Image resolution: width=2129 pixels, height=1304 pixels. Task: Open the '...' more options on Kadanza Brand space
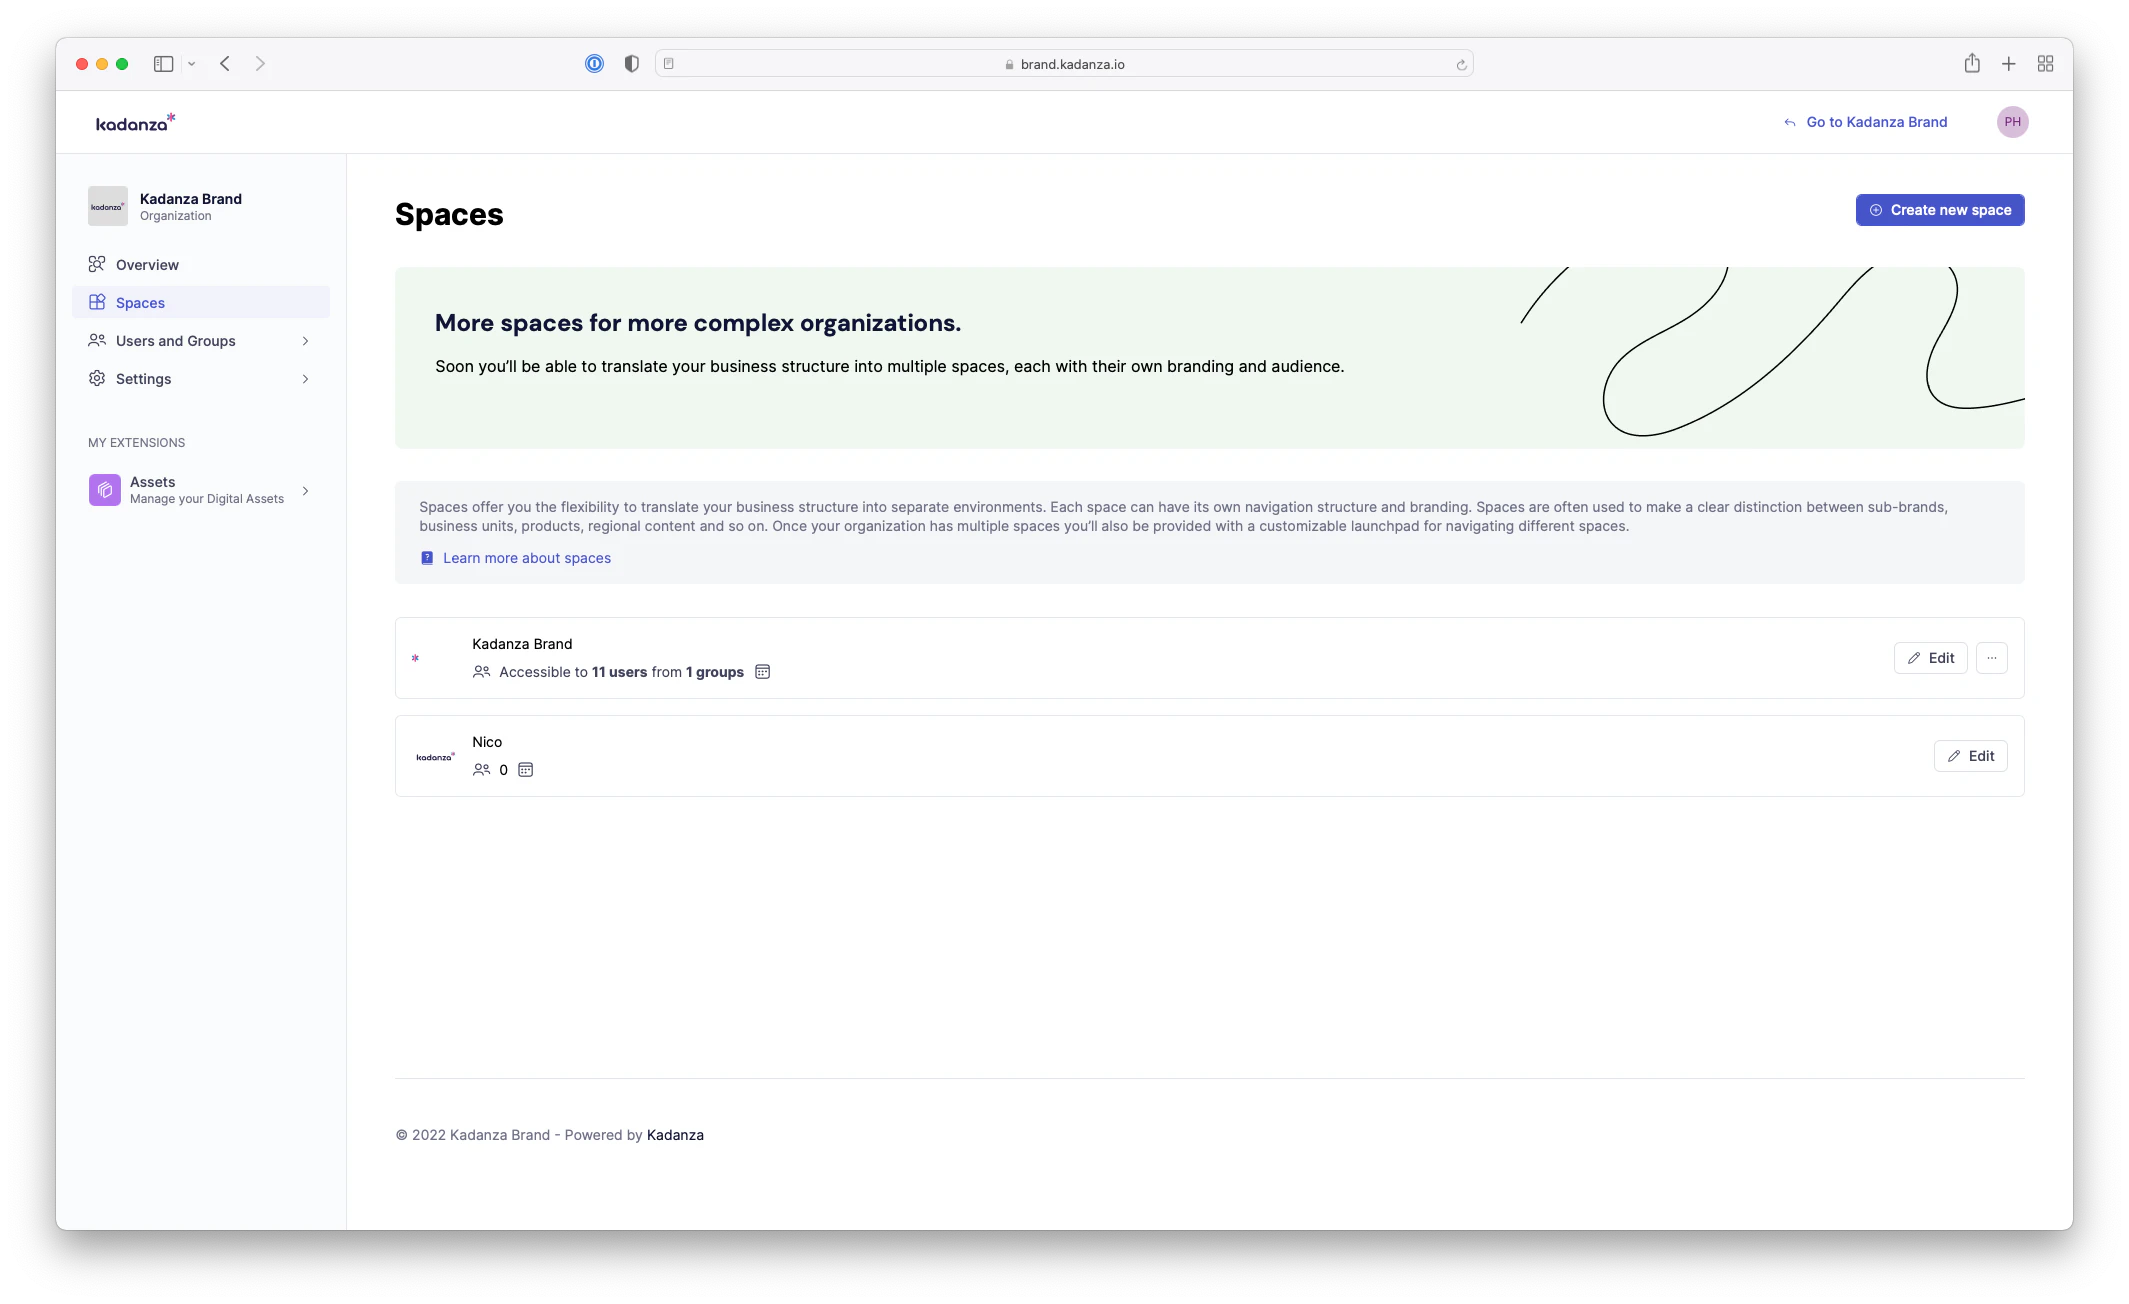pyautogui.click(x=1991, y=658)
